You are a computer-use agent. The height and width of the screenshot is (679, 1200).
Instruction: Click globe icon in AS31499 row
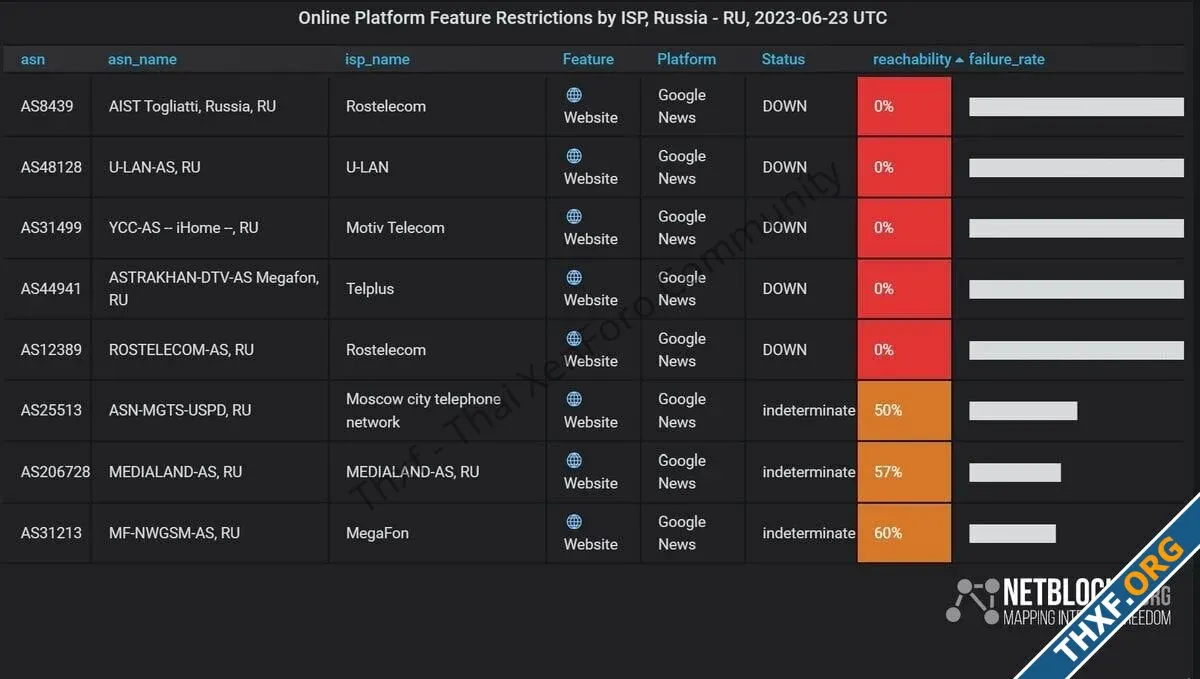(x=574, y=216)
